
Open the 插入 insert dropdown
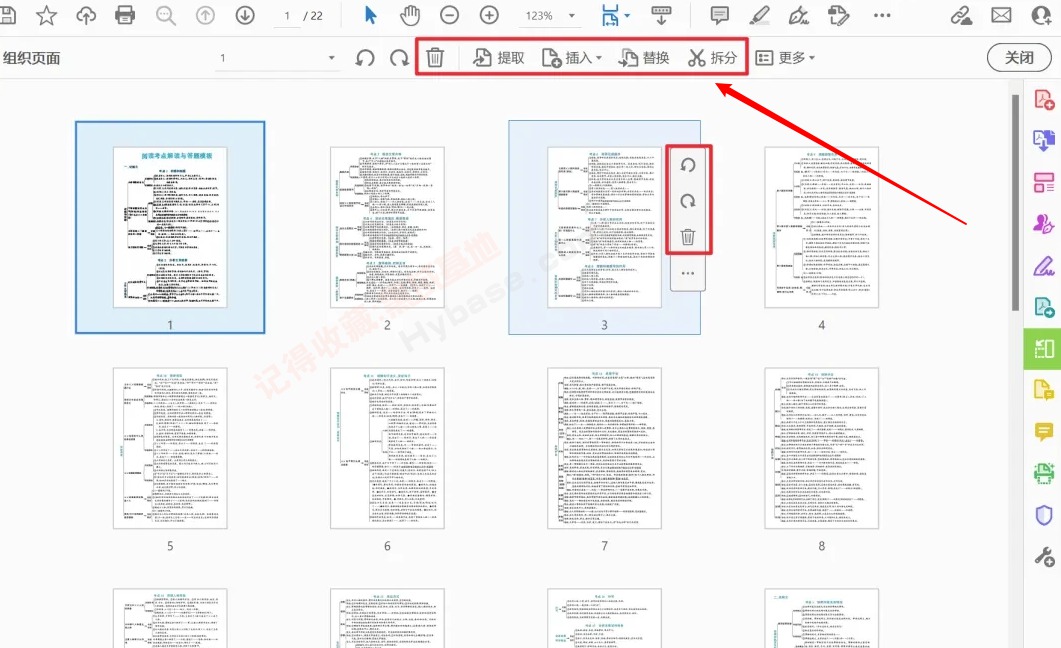pyautogui.click(x=572, y=58)
